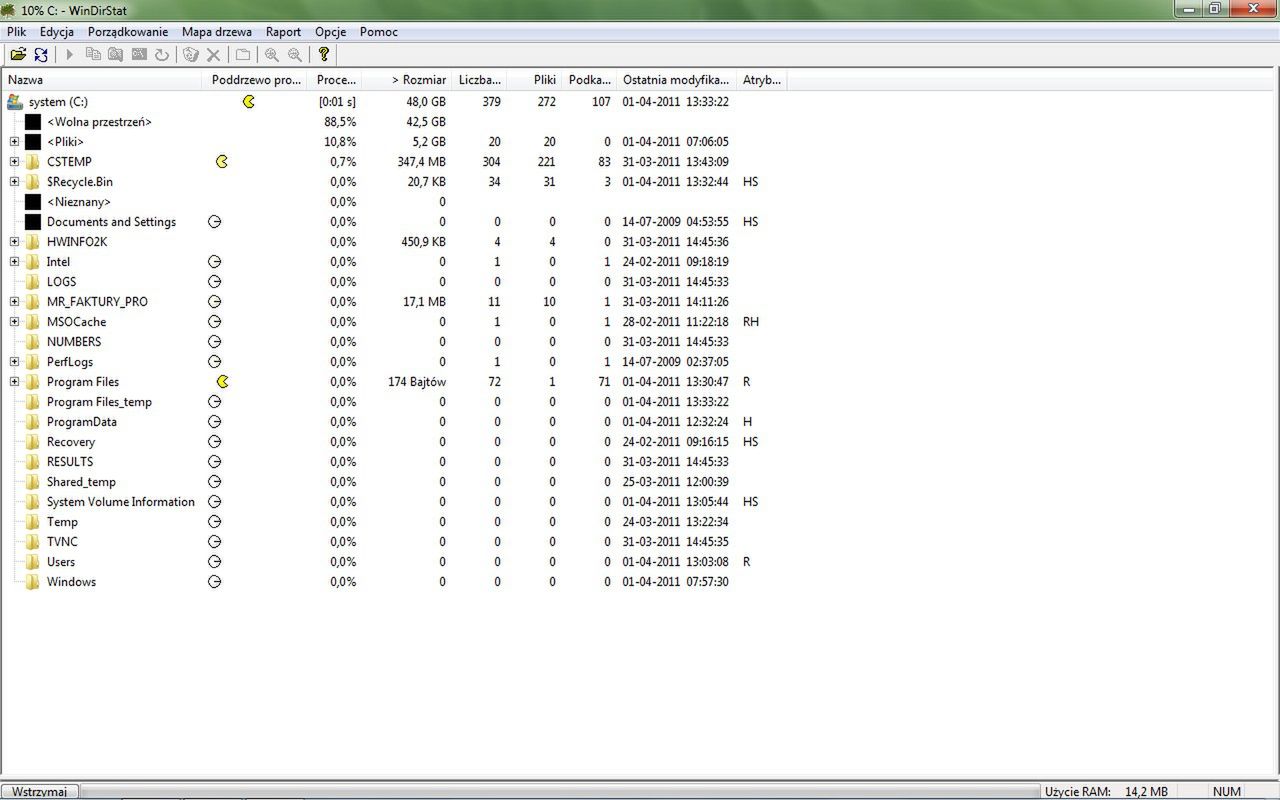Image resolution: width=1280 pixels, height=800 pixels.
Task: Click the Refresh all toolbar icon
Action: point(41,55)
